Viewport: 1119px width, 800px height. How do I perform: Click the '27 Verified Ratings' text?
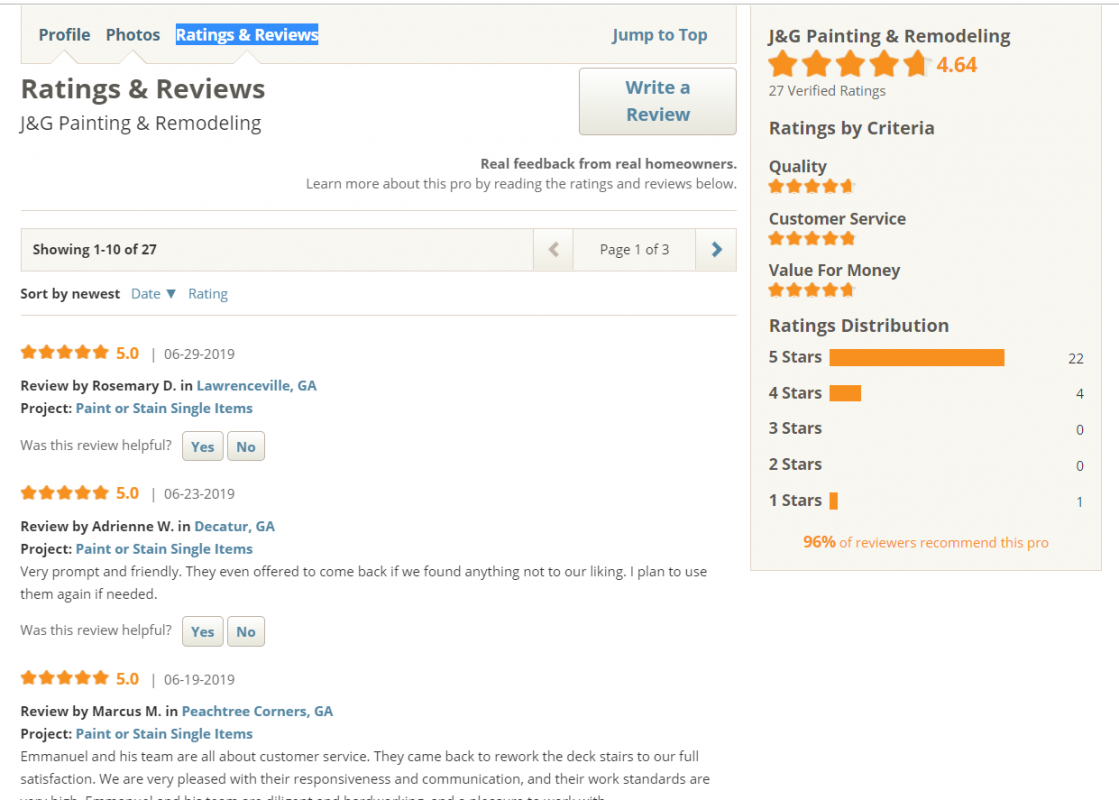coord(827,91)
